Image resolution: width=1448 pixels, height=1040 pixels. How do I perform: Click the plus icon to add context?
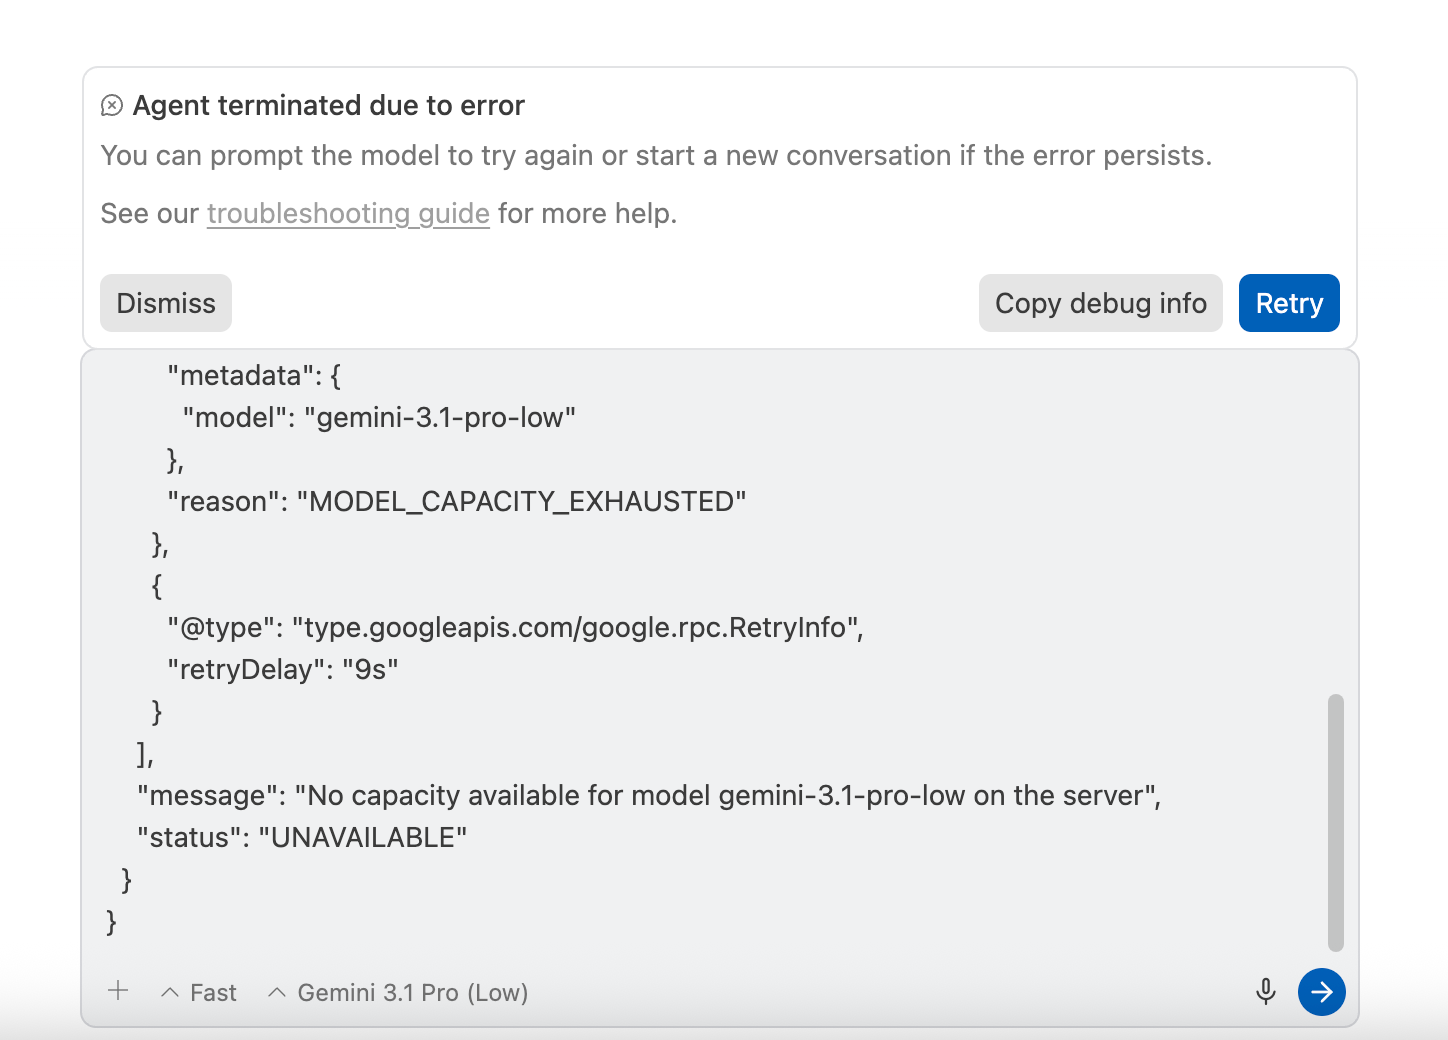(x=118, y=991)
